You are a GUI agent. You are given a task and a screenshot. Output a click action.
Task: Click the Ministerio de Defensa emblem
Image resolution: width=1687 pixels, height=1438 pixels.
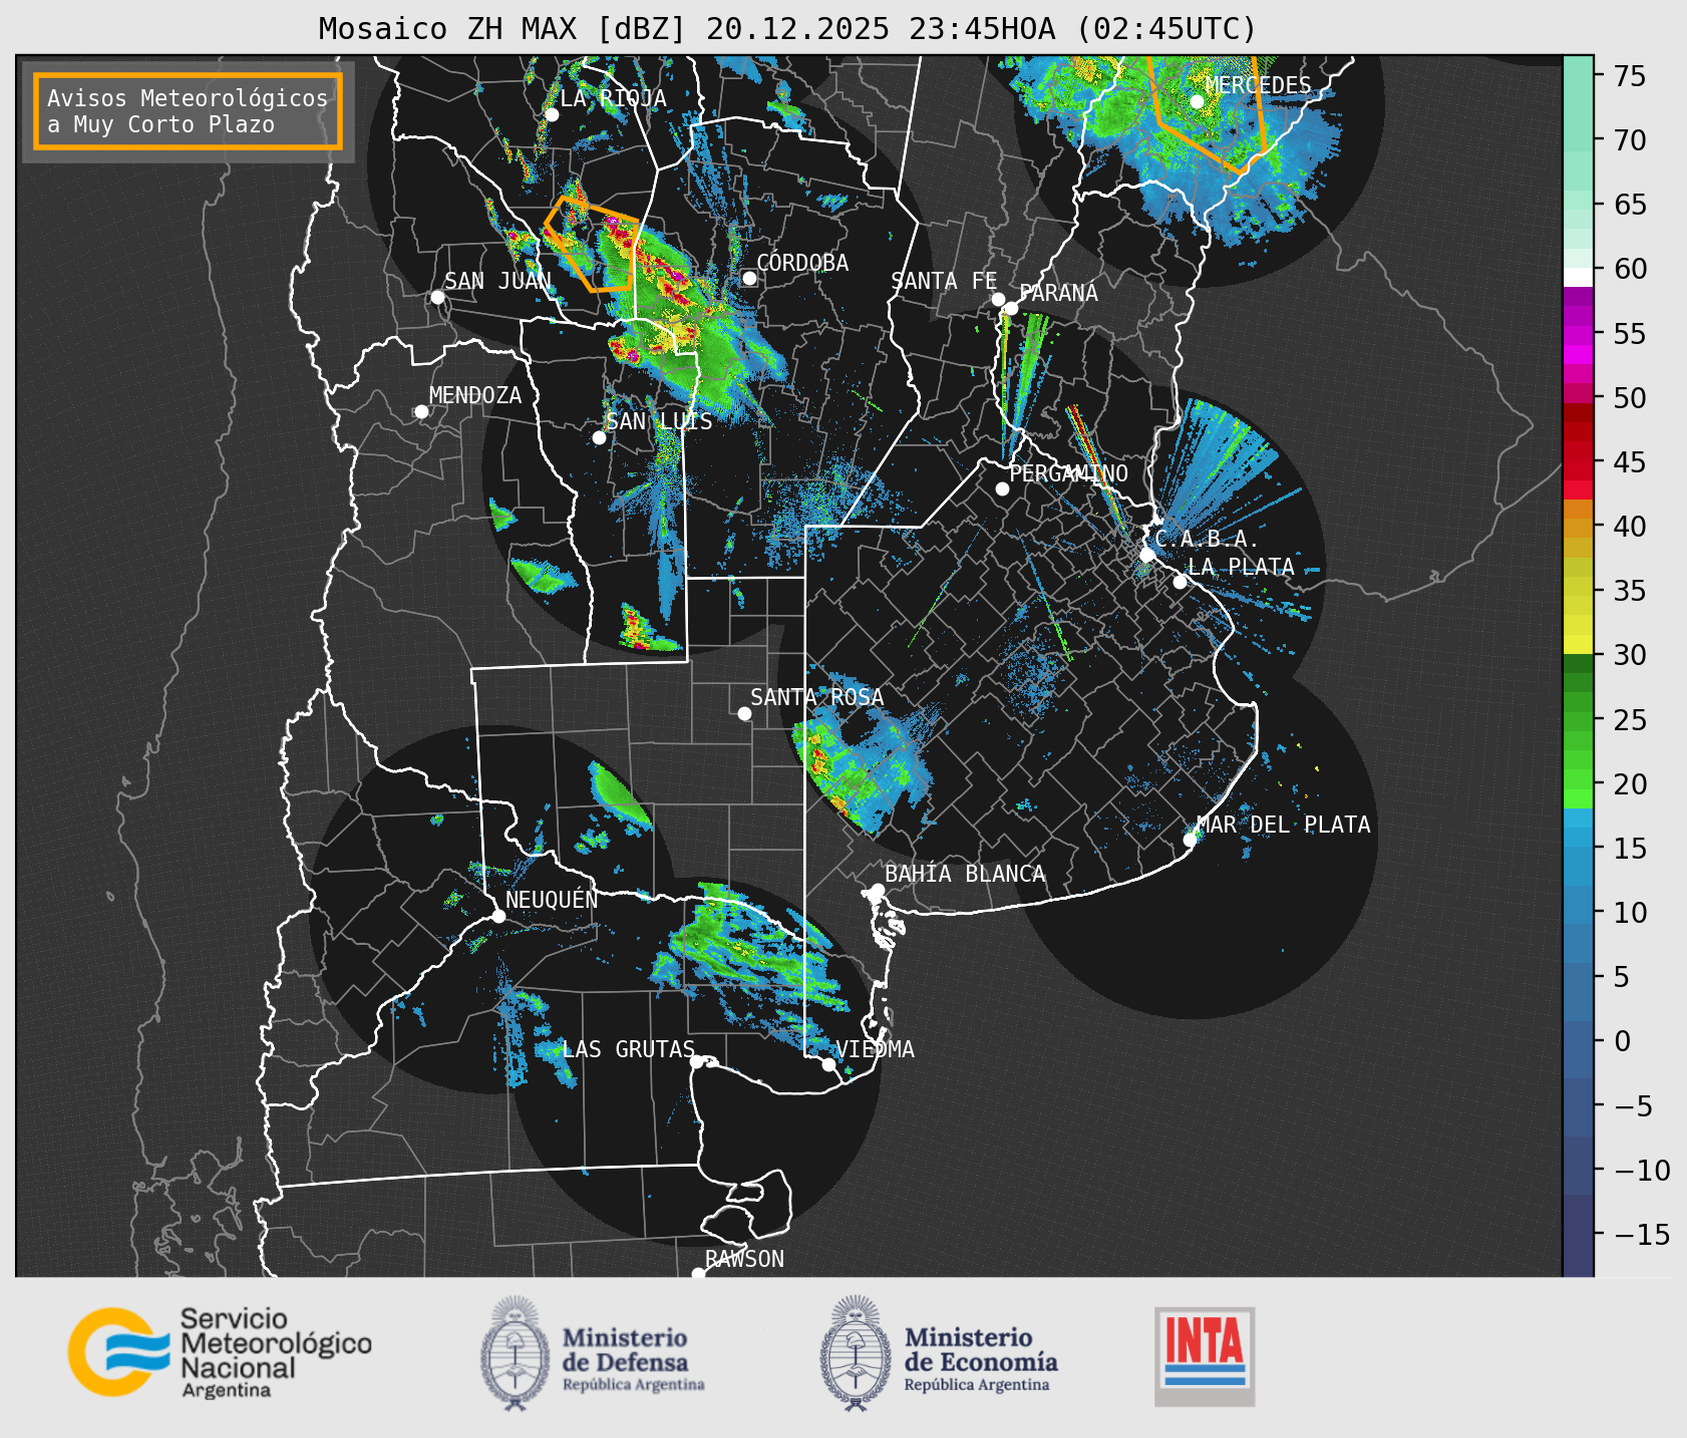(x=514, y=1353)
